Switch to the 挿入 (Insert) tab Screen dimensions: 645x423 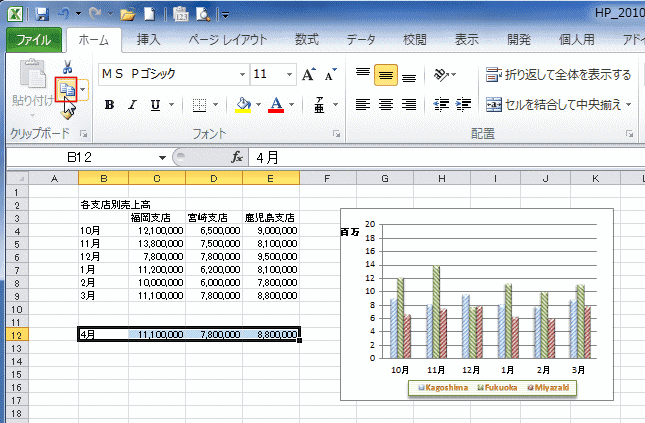tap(148, 40)
